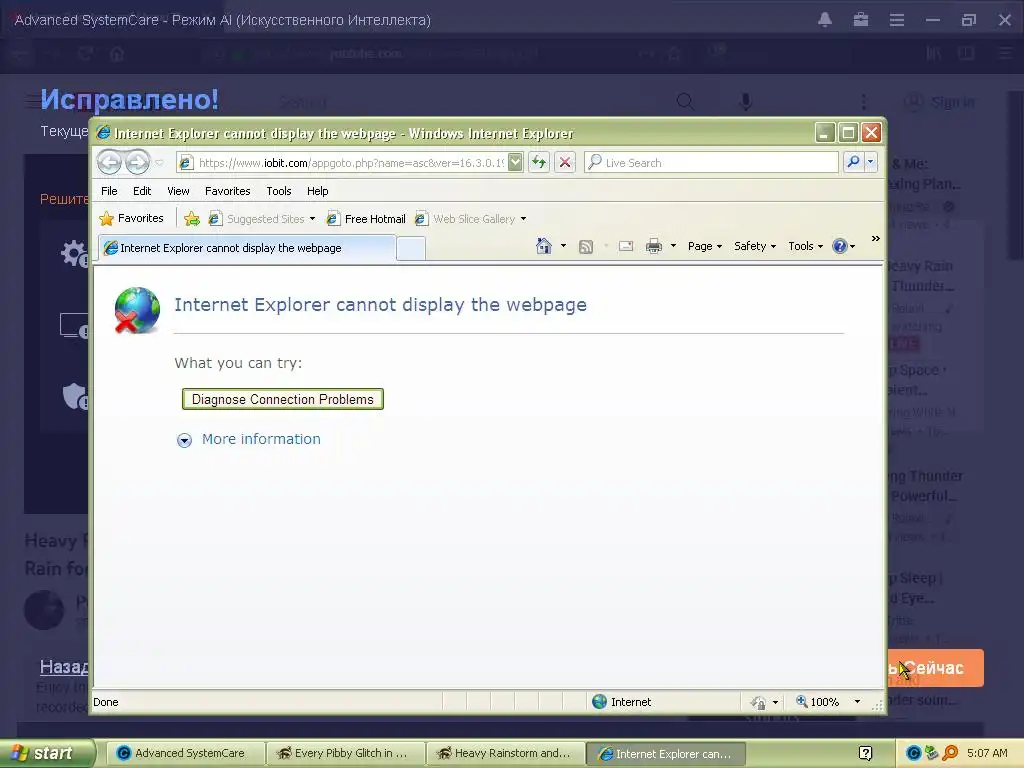Viewport: 1024px width, 768px height.
Task: Open the Favorites menu in the menu bar
Action: 227,191
